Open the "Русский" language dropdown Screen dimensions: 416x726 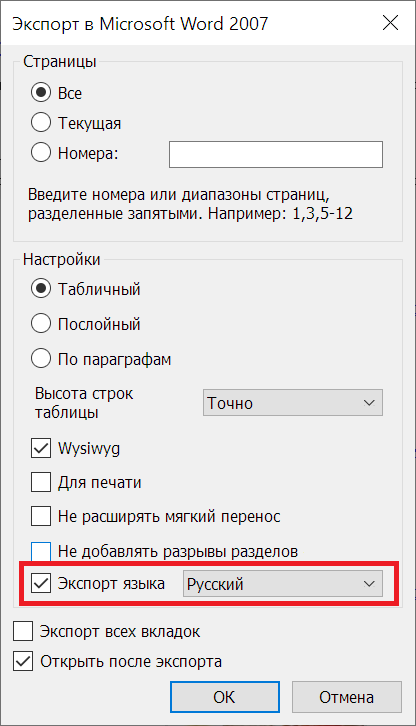[x=283, y=584]
